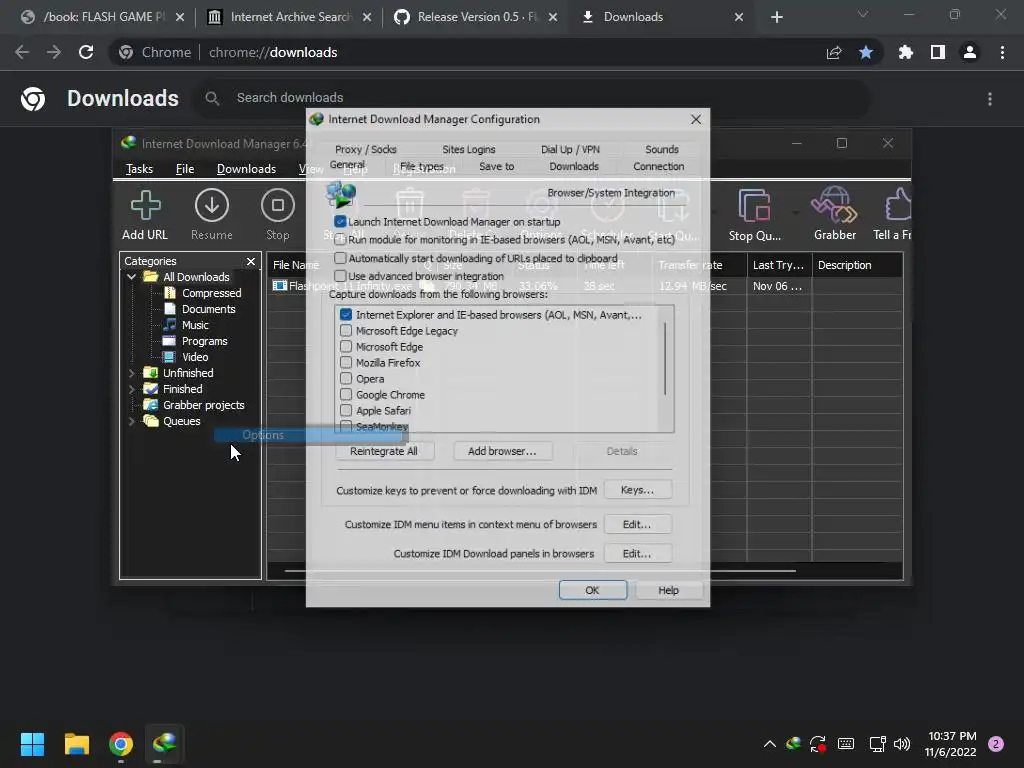The image size is (1024, 768).
Task: Open File Explorer from taskbar
Action: [76, 744]
